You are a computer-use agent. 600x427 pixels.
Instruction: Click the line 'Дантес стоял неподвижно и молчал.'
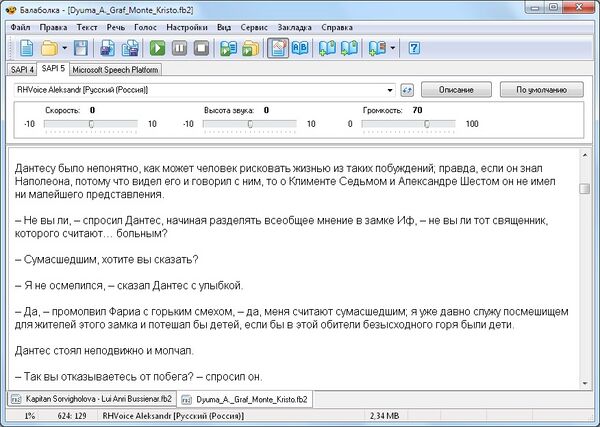pos(104,351)
